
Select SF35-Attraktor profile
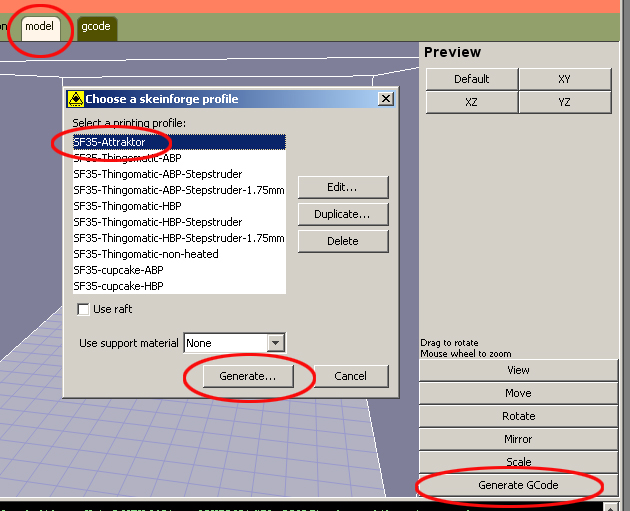pyautogui.click(x=109, y=142)
